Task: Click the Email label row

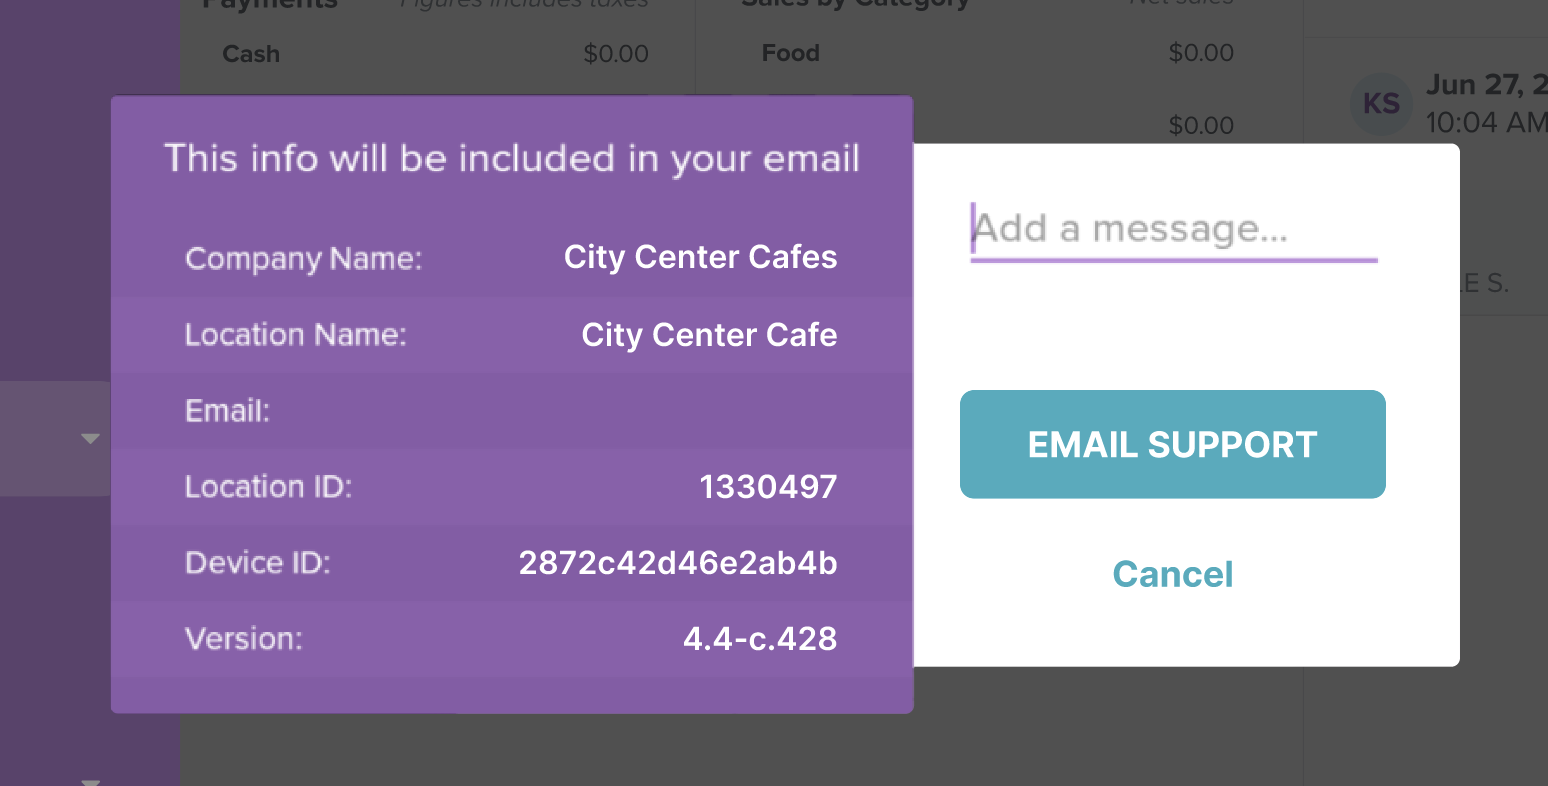Action: click(x=228, y=411)
